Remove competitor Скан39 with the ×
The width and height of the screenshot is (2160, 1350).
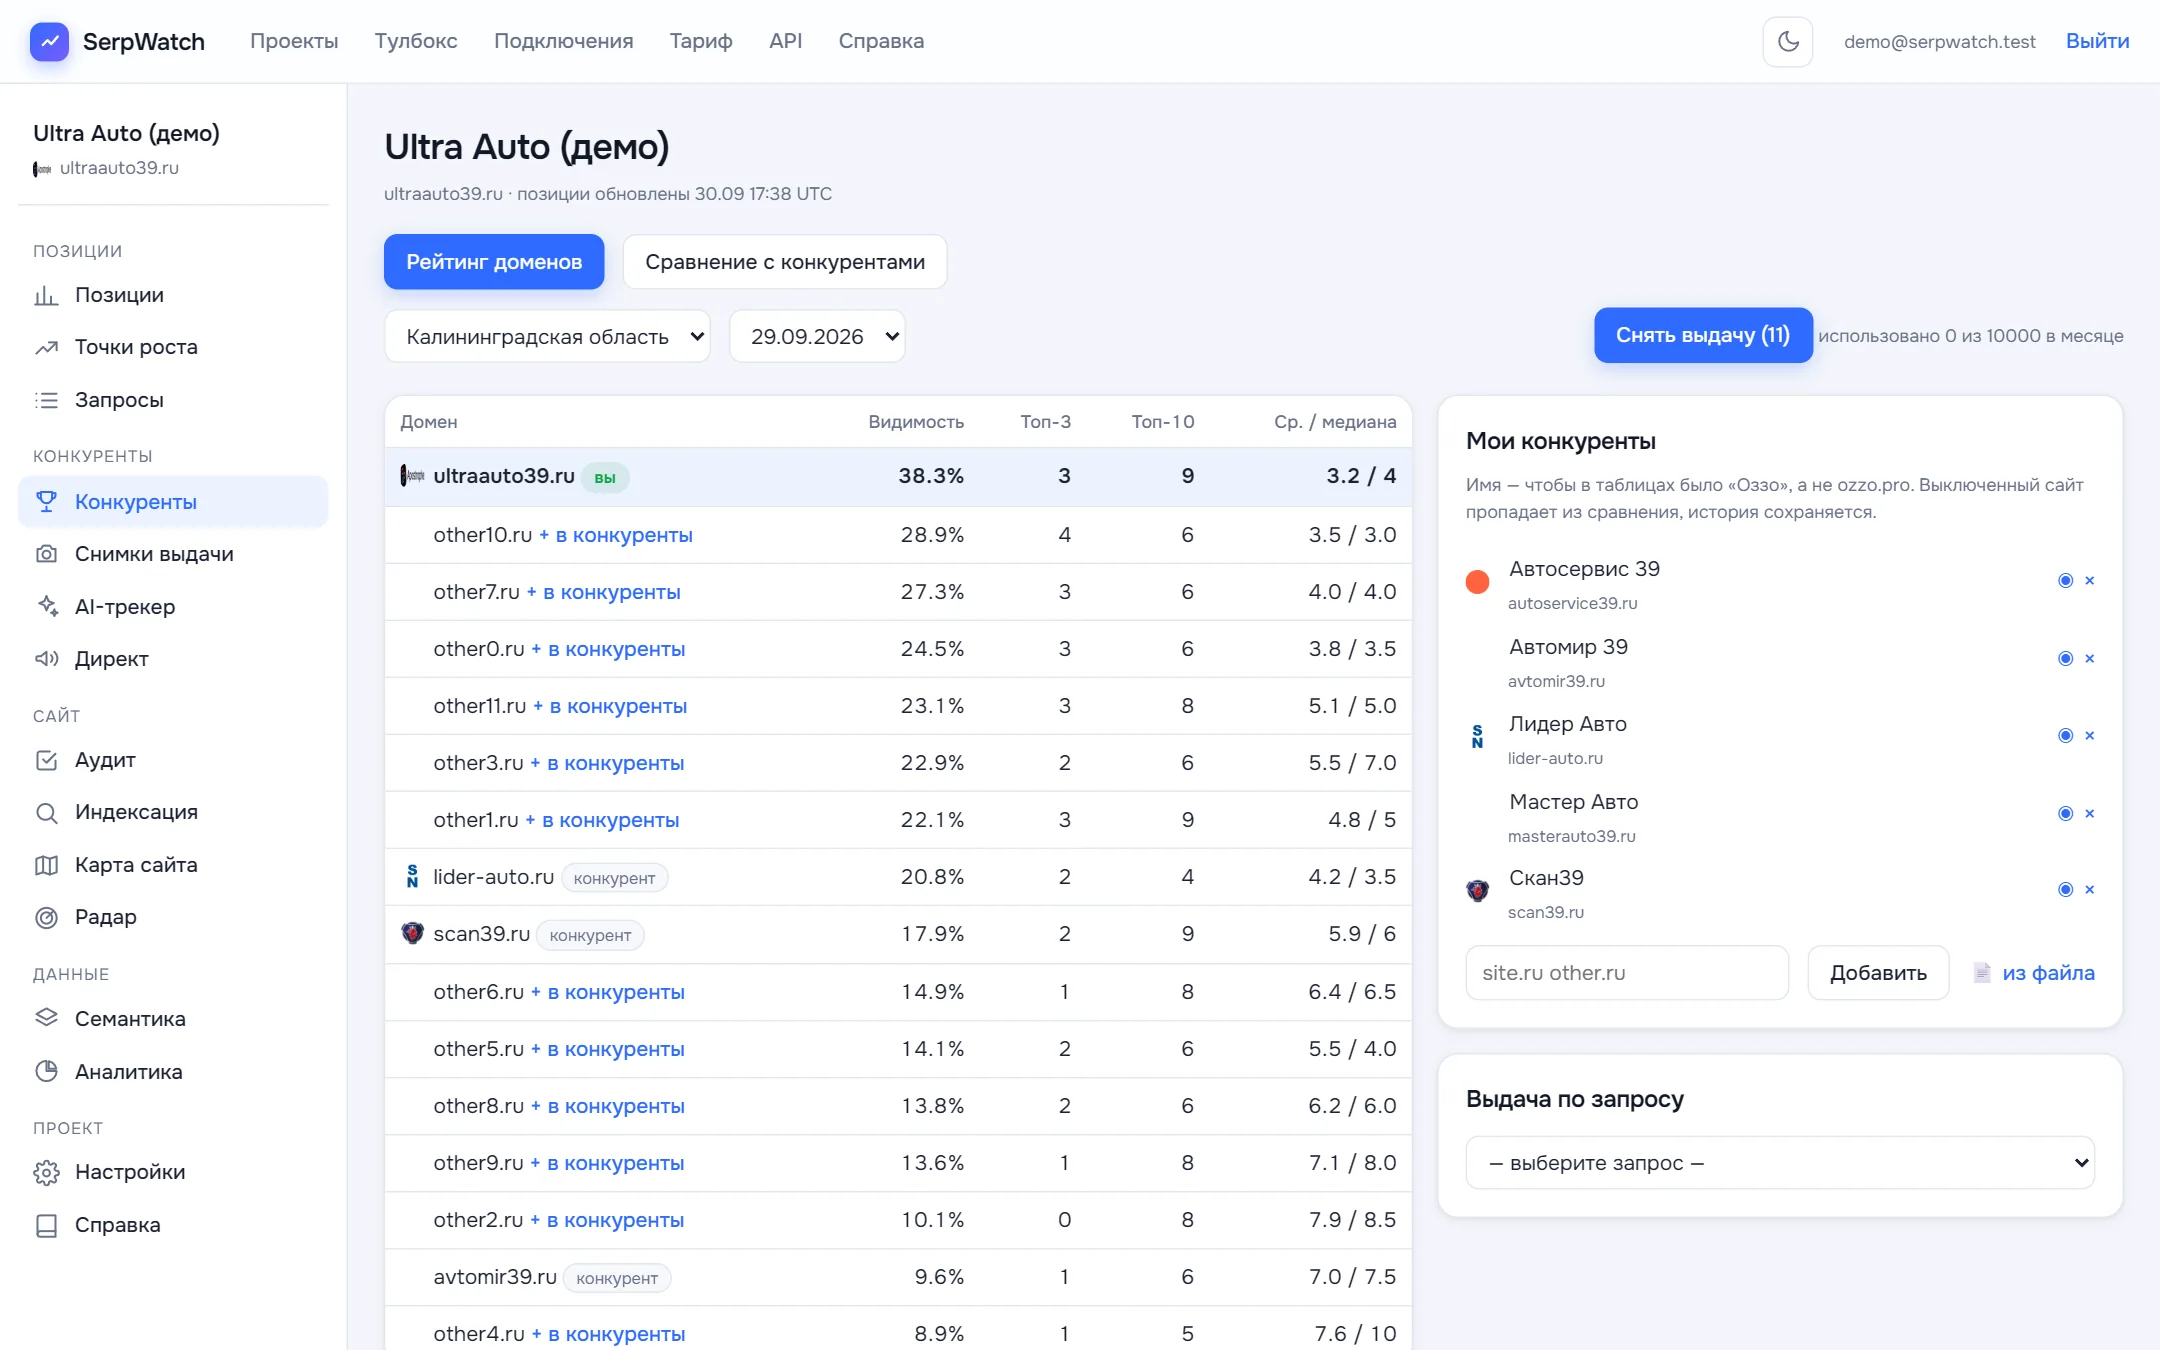click(2089, 889)
